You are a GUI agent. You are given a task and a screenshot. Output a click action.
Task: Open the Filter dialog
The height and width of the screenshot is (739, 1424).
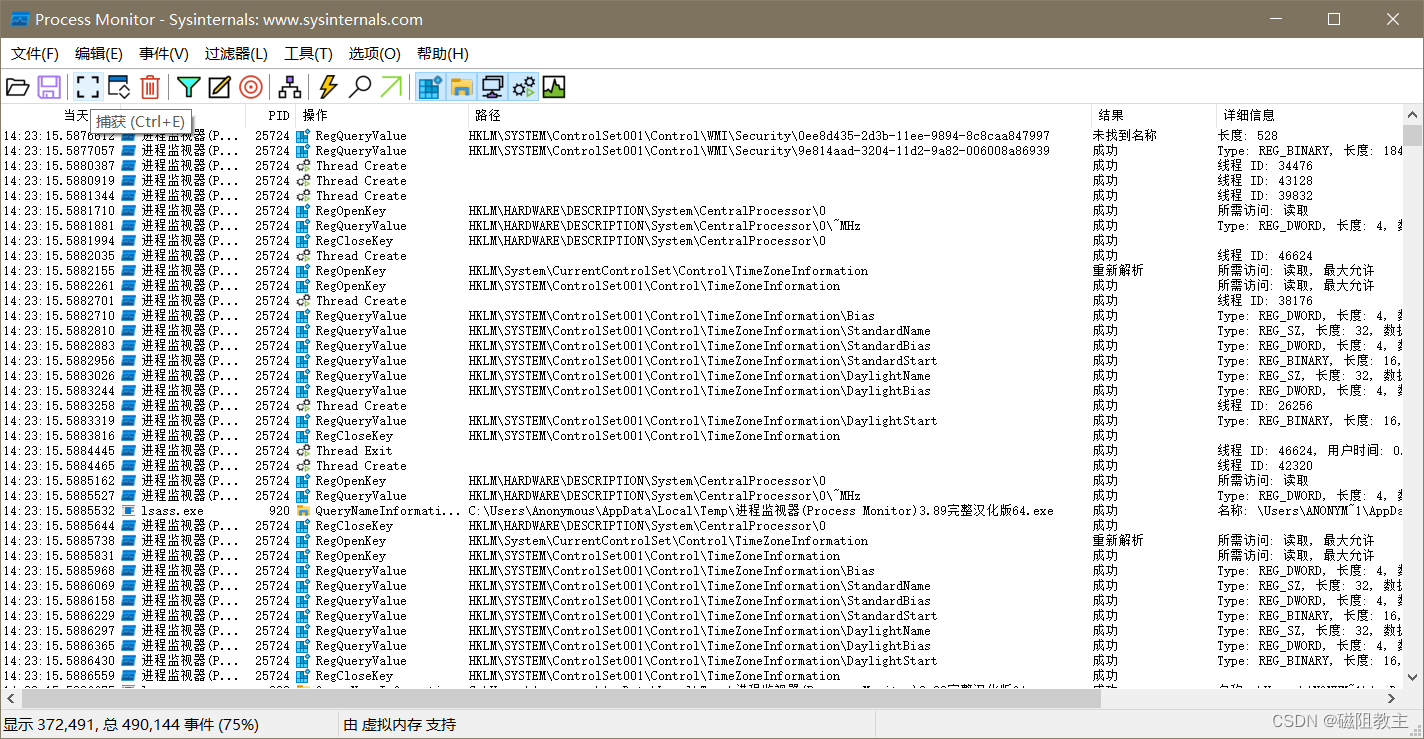point(188,87)
